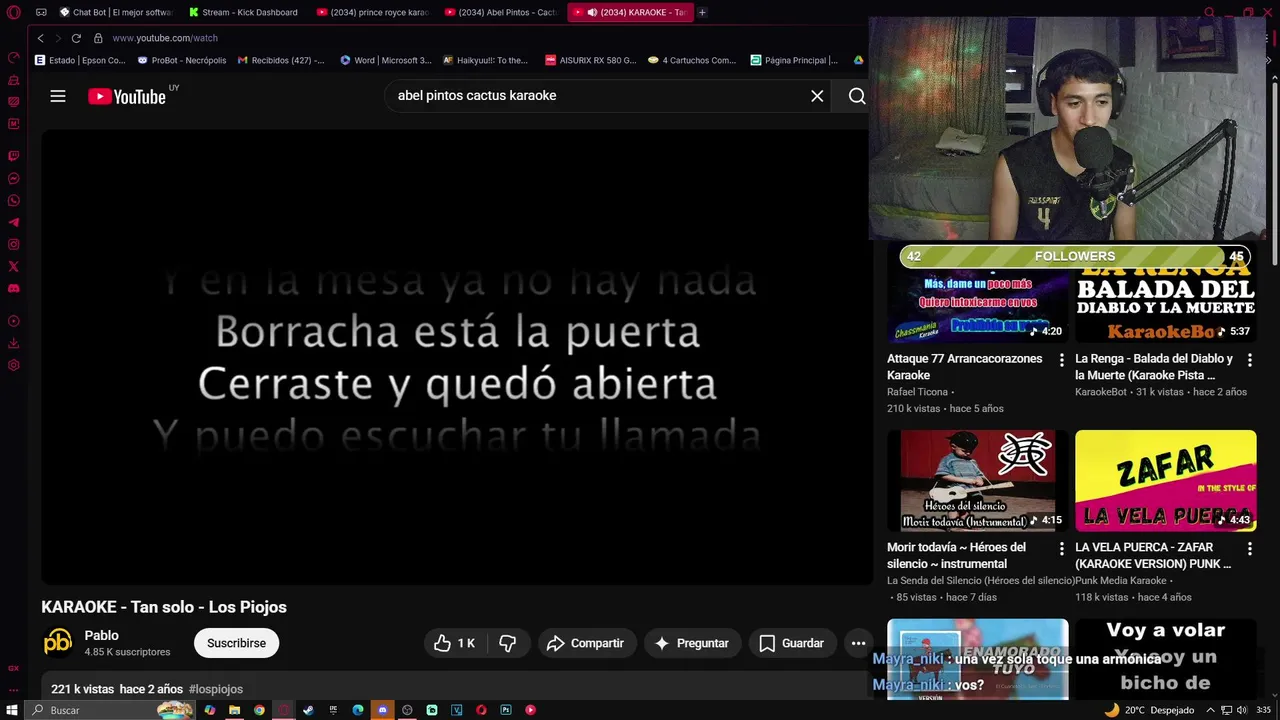
Task: Open the Word | Microsoft bookmark
Action: [x=386, y=60]
